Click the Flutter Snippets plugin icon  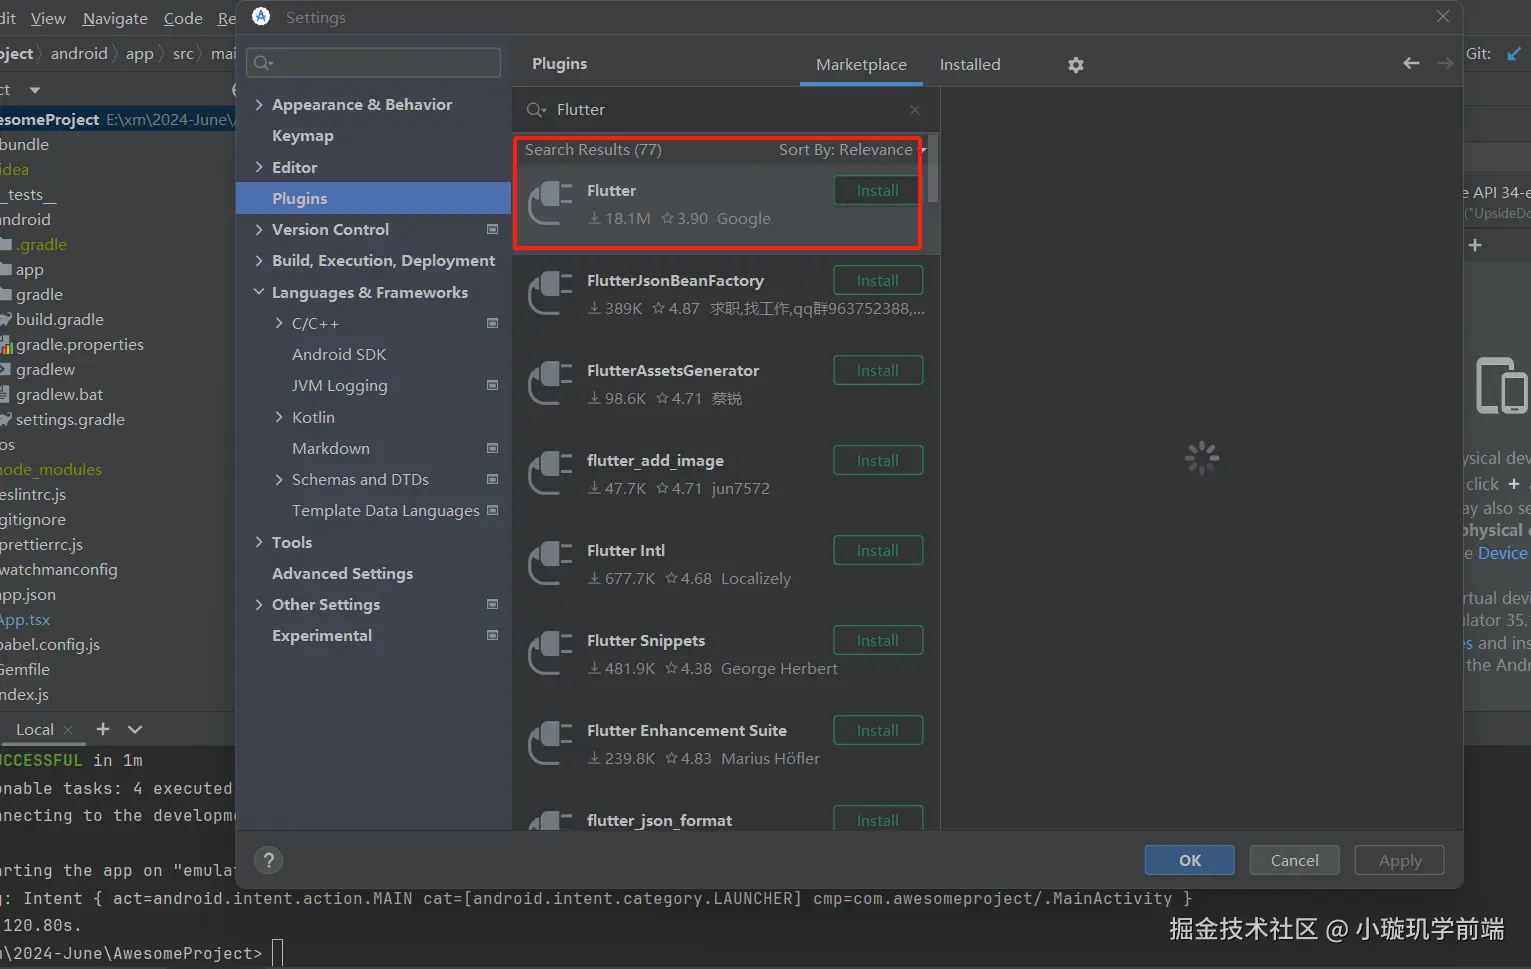(x=550, y=653)
